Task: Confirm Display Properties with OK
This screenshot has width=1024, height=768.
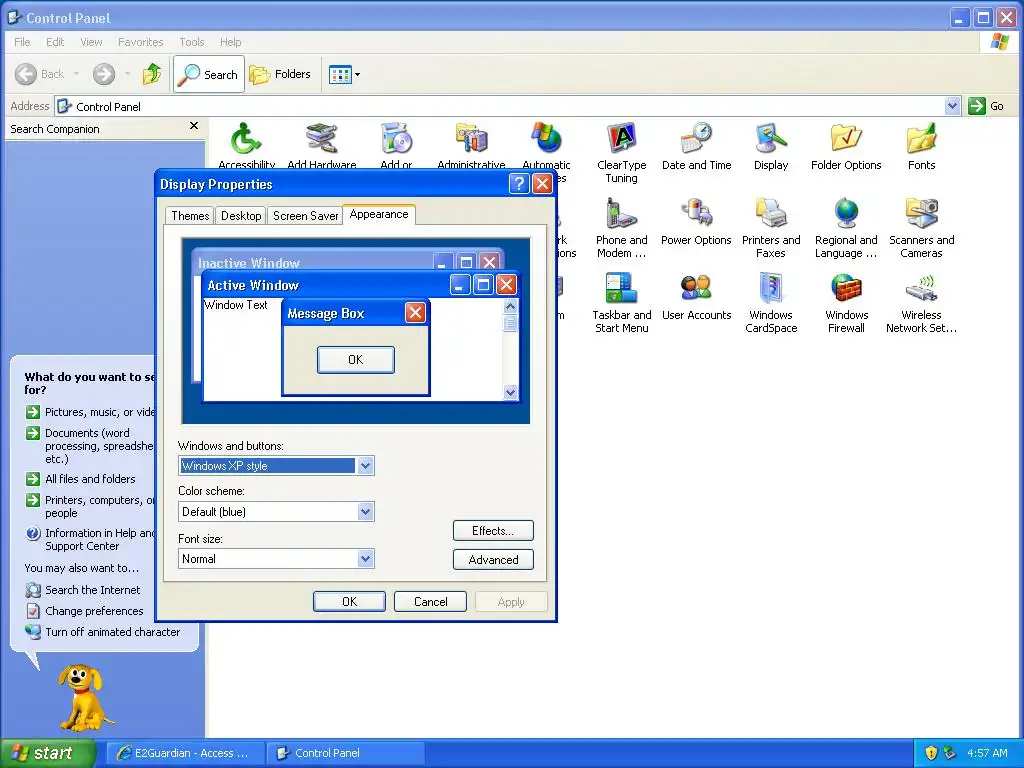Action: pyautogui.click(x=349, y=601)
